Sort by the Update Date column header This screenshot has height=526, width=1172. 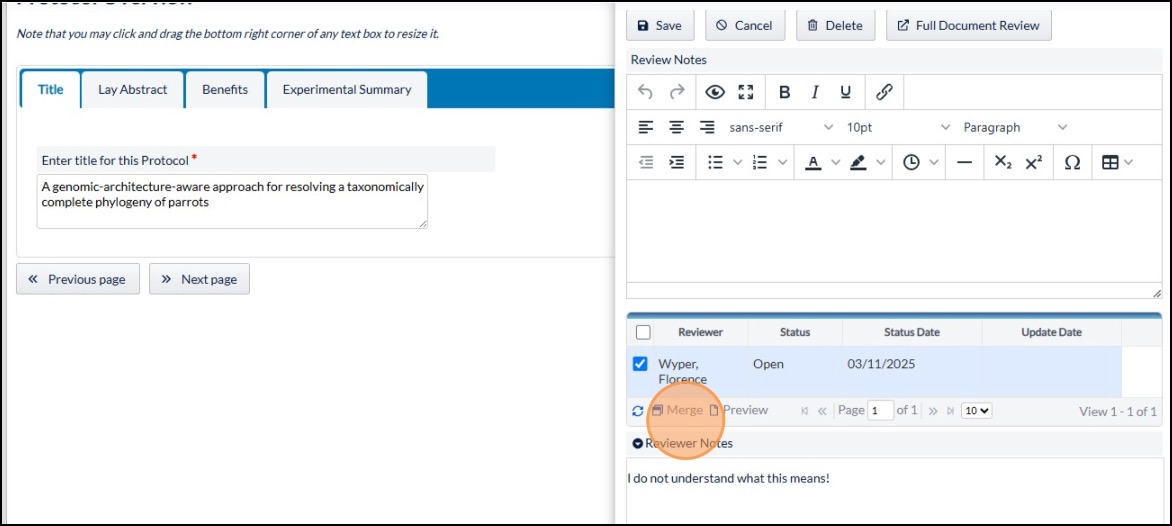(1052, 332)
